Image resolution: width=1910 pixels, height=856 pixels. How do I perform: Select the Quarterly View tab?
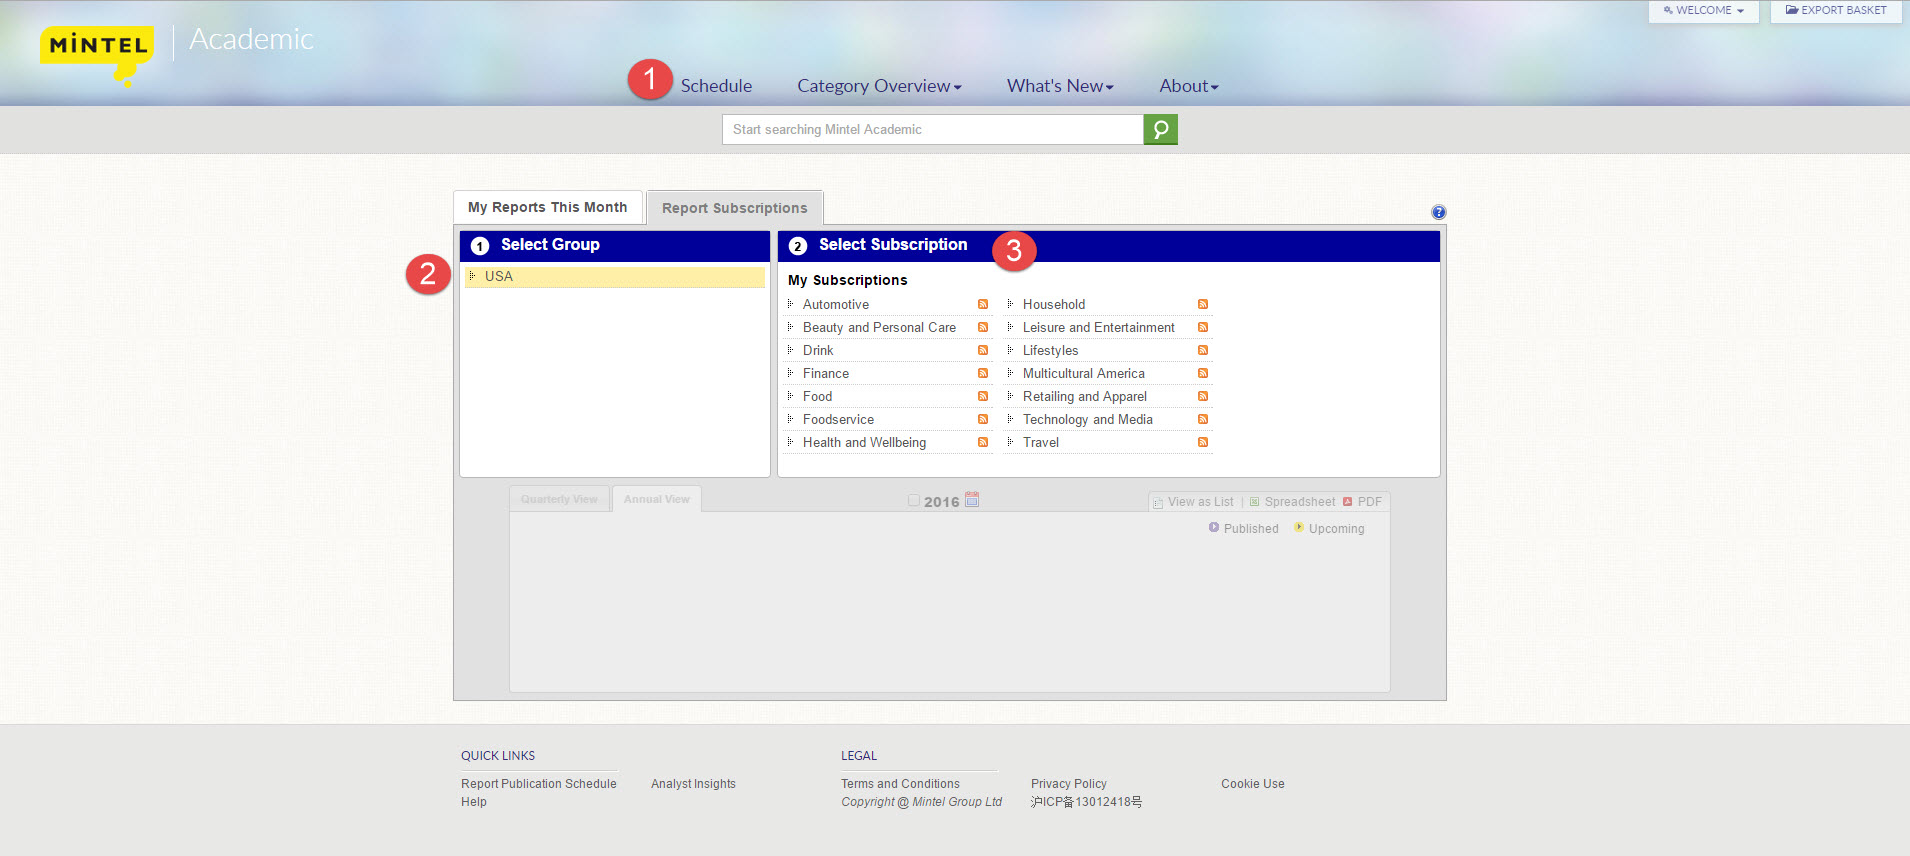pyautogui.click(x=559, y=499)
